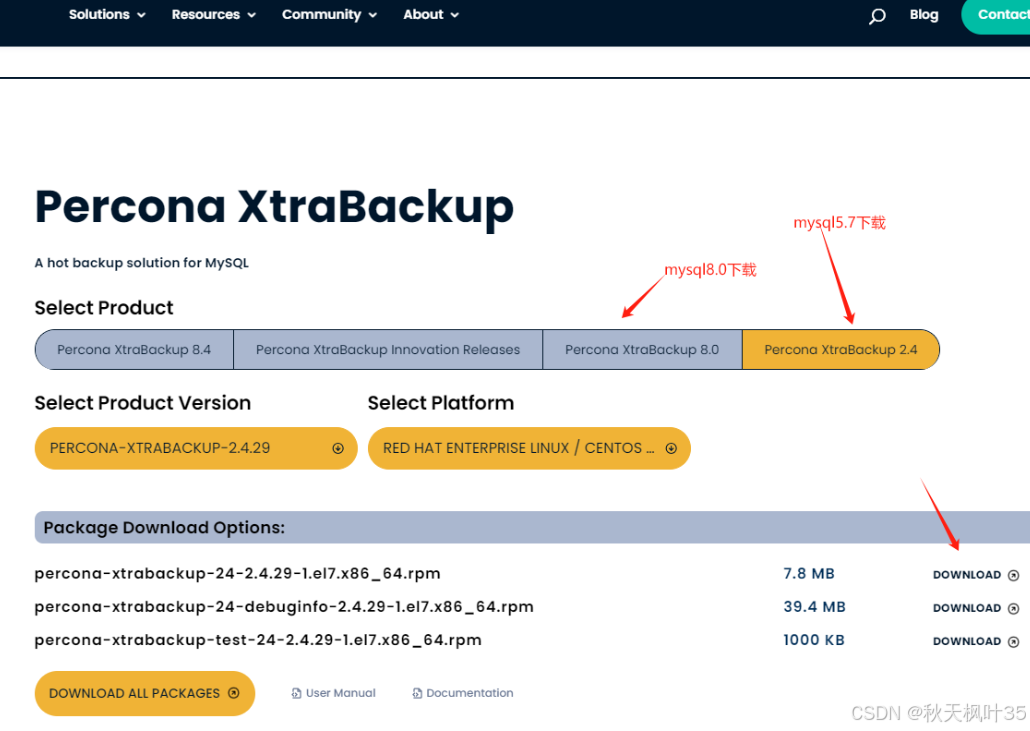Open product version dropdown PERCONA-XTRABACKUP-2.4.29
Viewport: 1030px width, 731px height.
(x=196, y=449)
